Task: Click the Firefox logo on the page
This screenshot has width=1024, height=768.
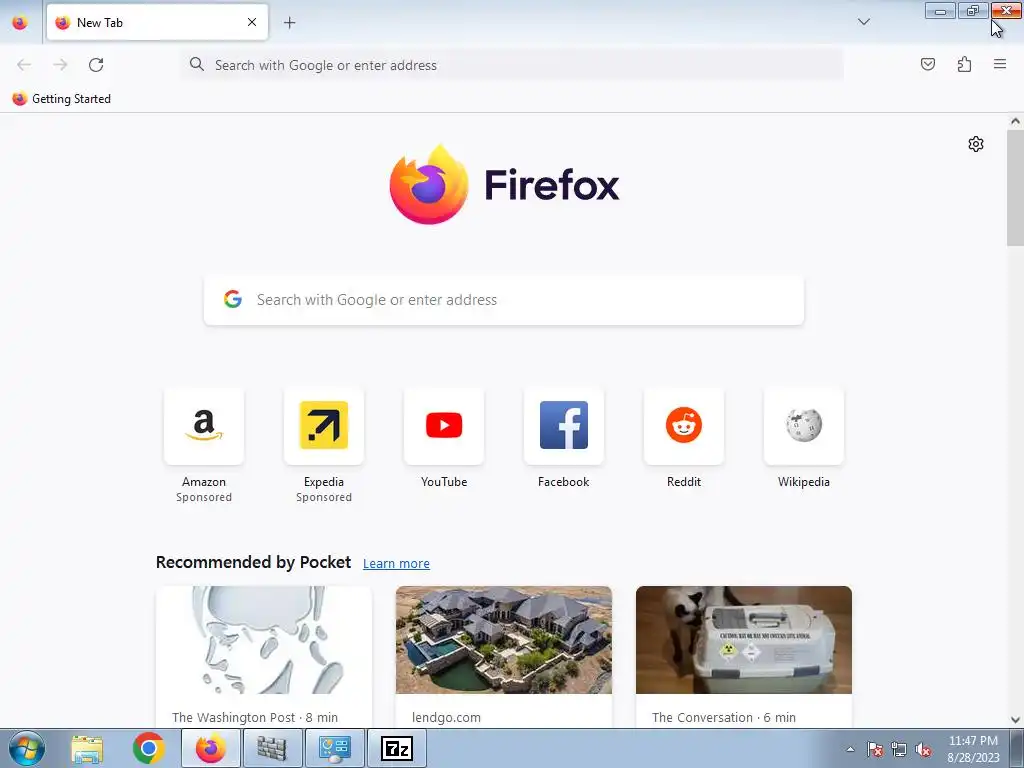Action: tap(504, 185)
